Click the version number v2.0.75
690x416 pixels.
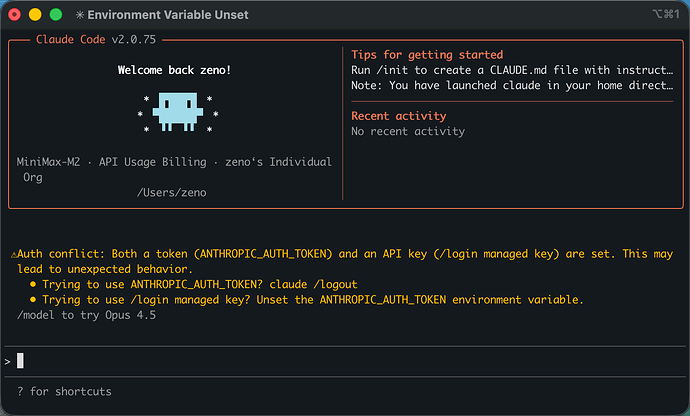click(134, 40)
